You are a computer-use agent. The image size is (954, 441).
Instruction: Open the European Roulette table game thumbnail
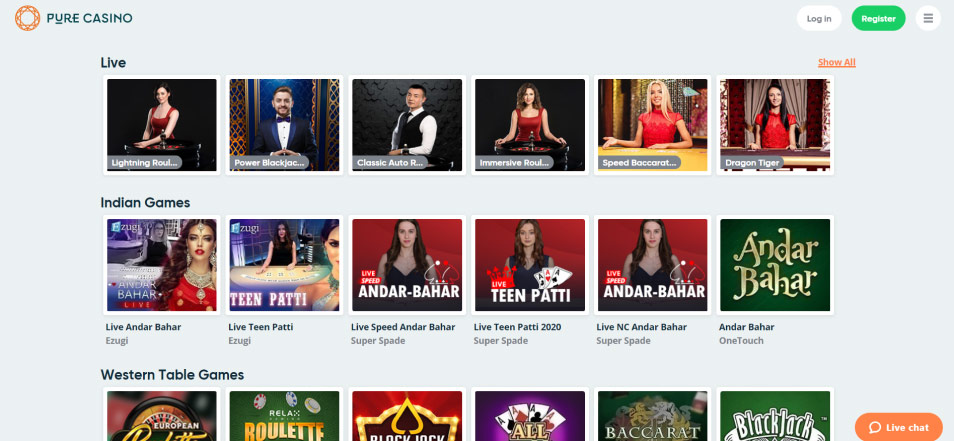(x=162, y=416)
